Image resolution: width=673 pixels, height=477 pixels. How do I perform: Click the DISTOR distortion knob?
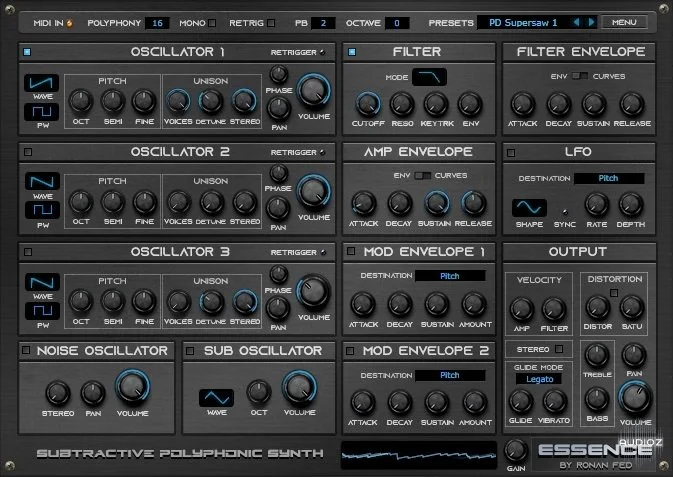(597, 307)
